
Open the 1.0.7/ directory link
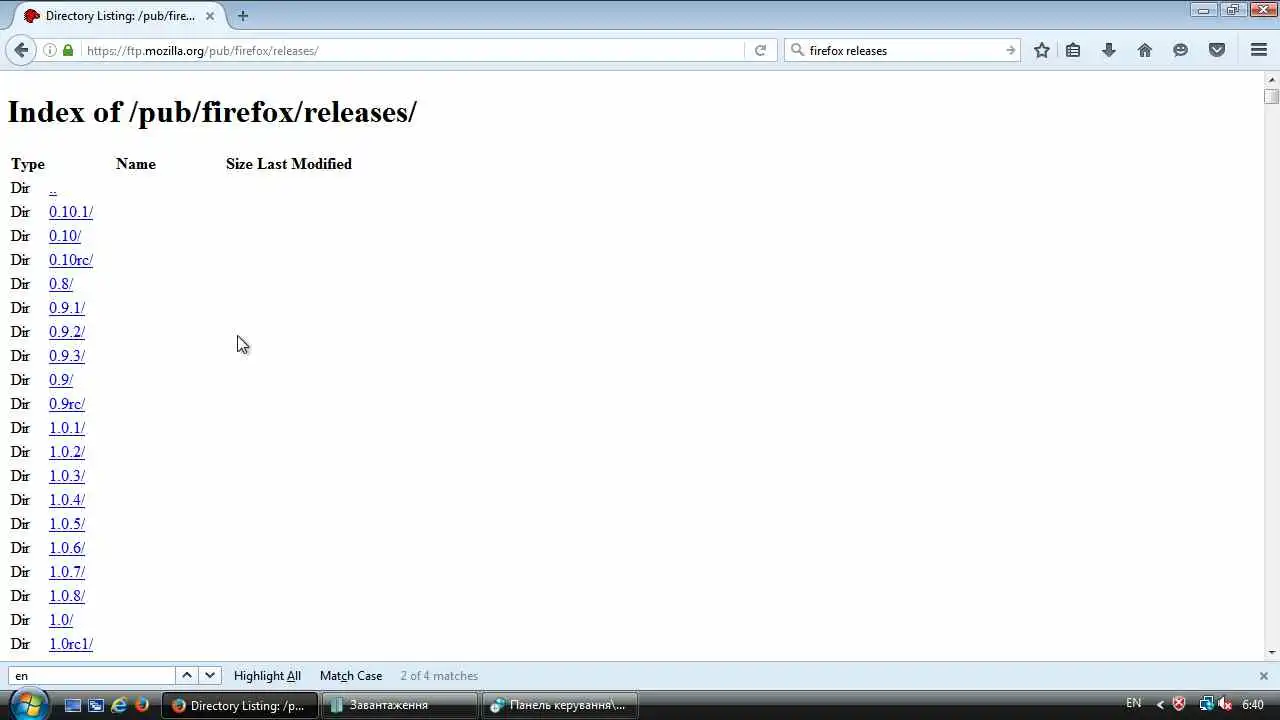click(x=67, y=572)
